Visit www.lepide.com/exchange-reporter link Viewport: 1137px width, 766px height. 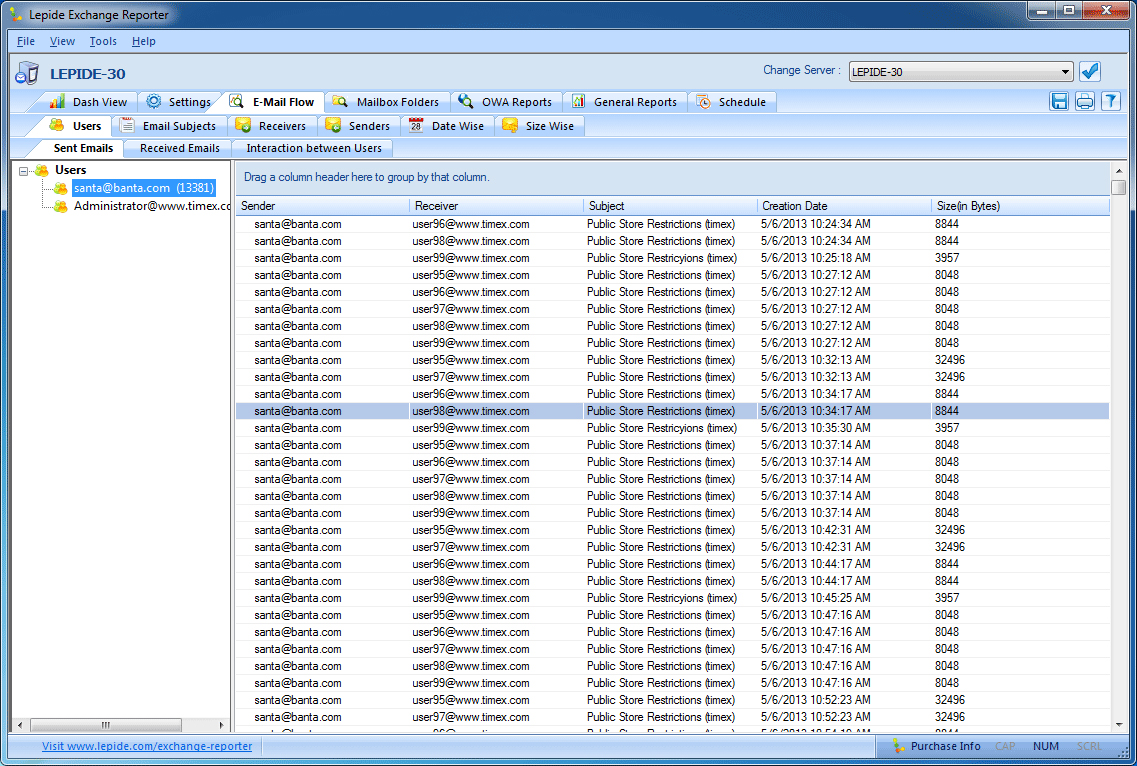click(x=147, y=746)
